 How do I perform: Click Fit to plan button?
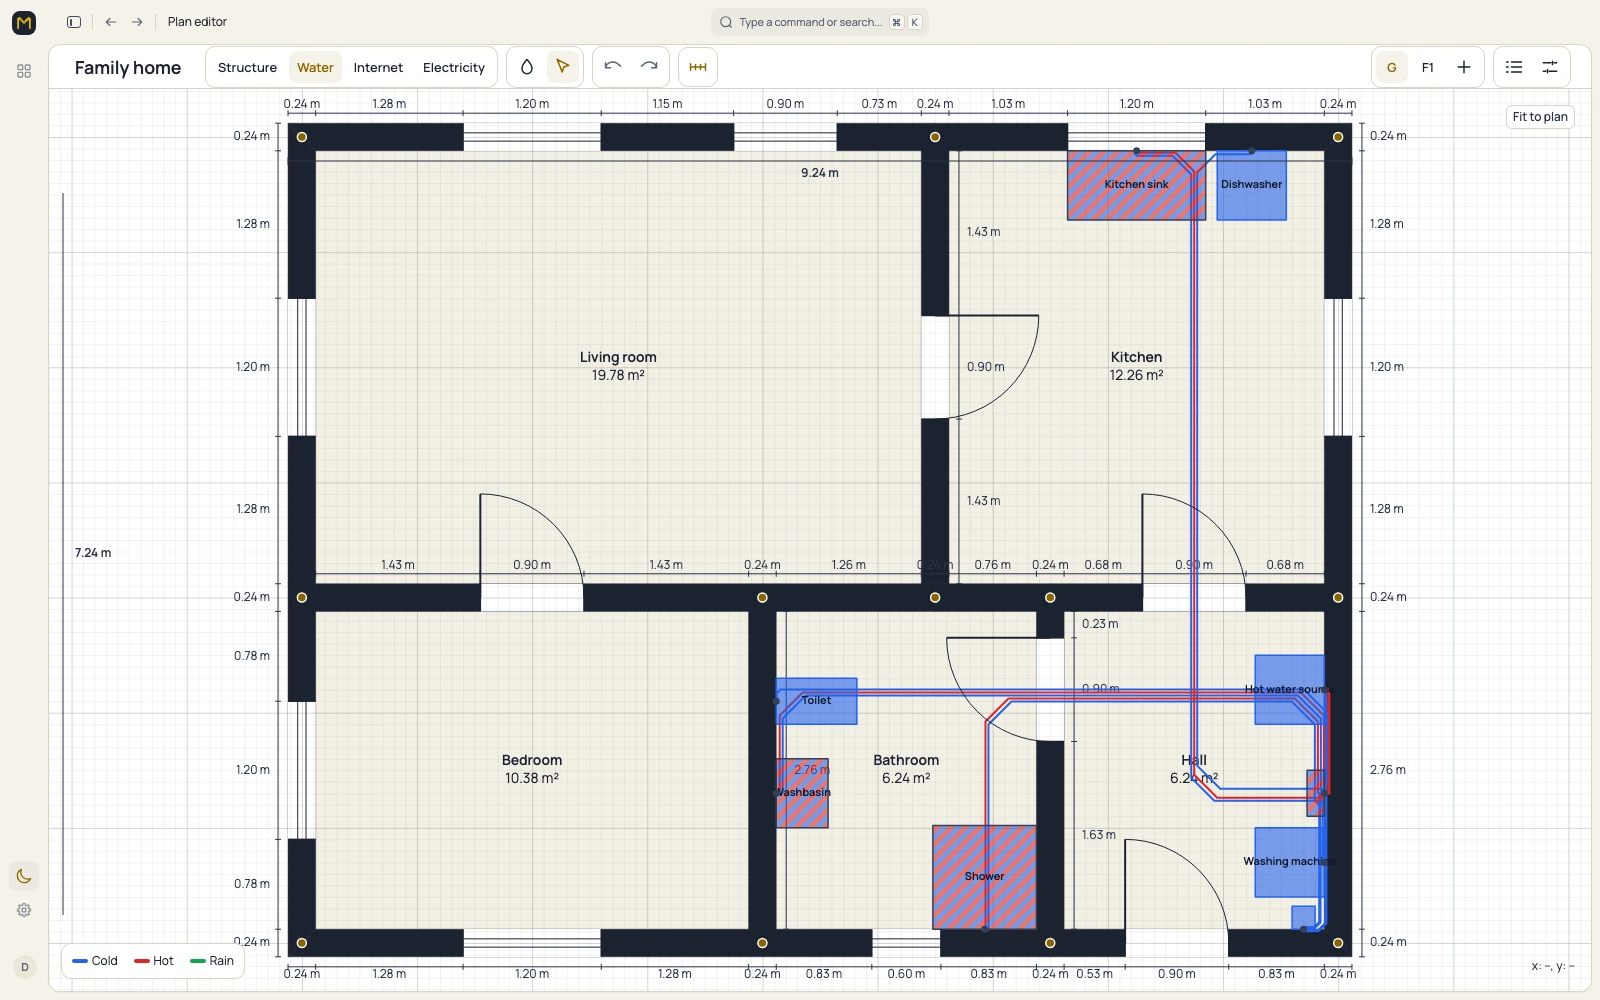(x=1540, y=117)
